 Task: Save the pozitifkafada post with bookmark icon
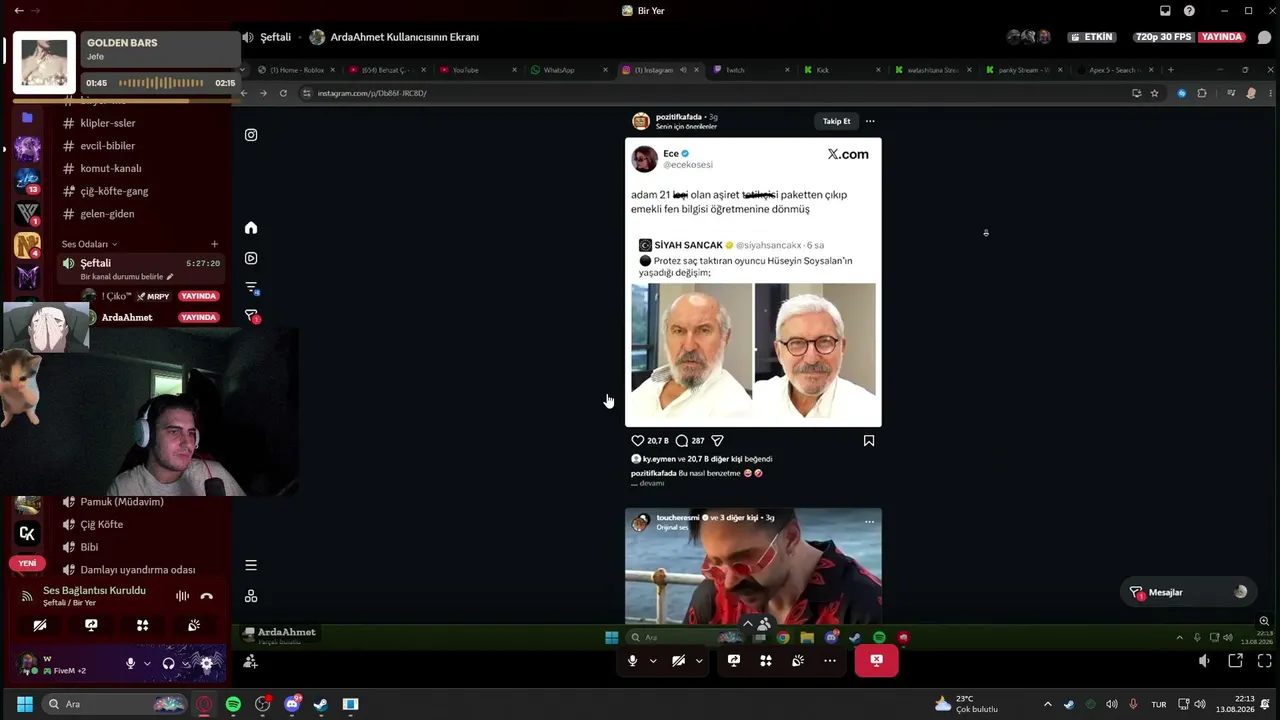[869, 440]
